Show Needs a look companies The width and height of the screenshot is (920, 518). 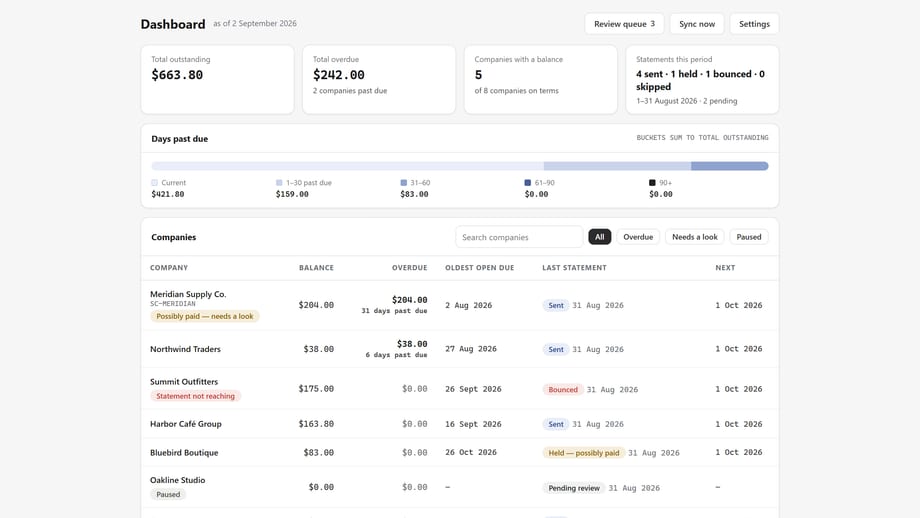694,237
